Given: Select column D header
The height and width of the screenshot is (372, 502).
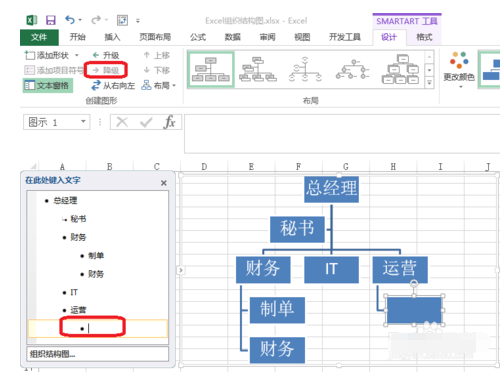Looking at the screenshot, I should 204,166.
